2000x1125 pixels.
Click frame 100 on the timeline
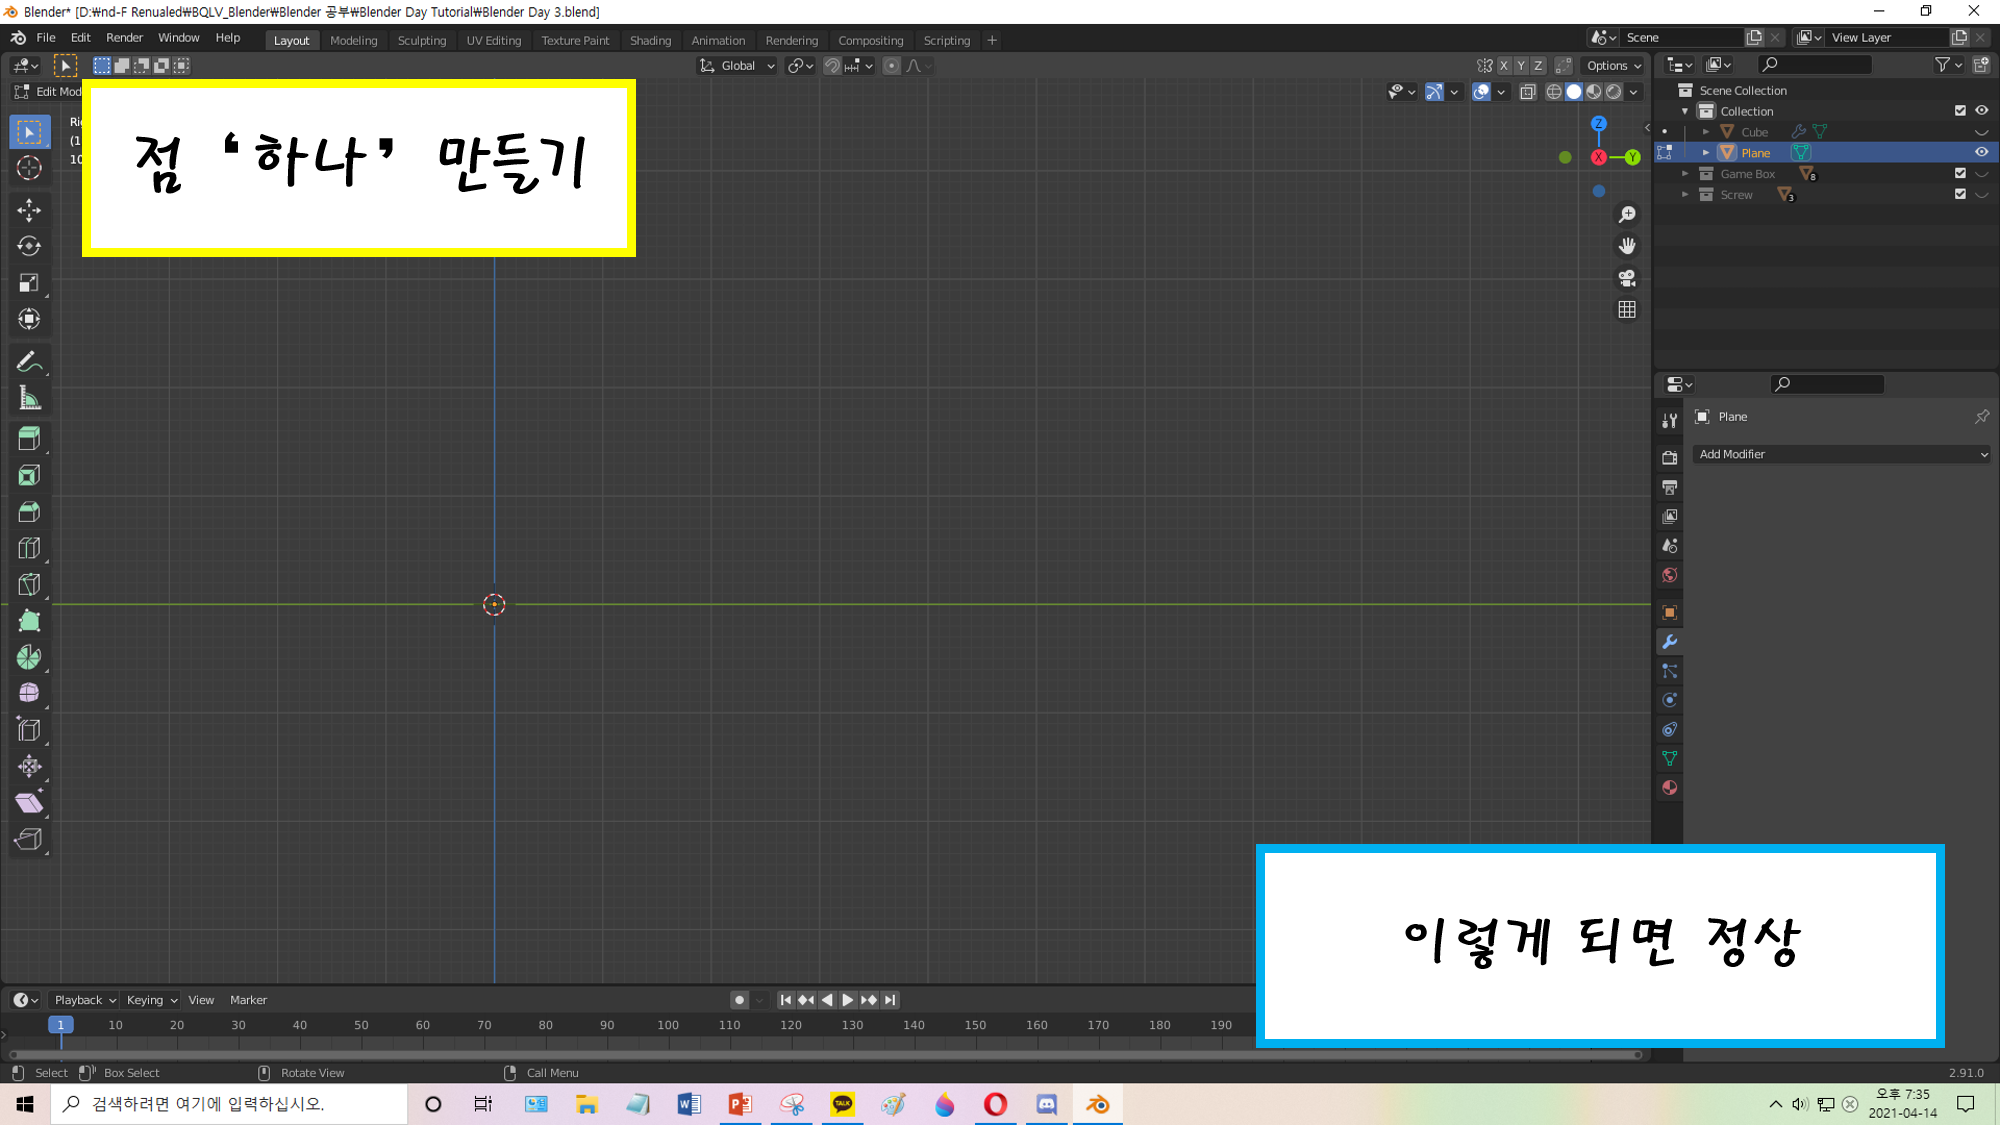click(x=668, y=1025)
